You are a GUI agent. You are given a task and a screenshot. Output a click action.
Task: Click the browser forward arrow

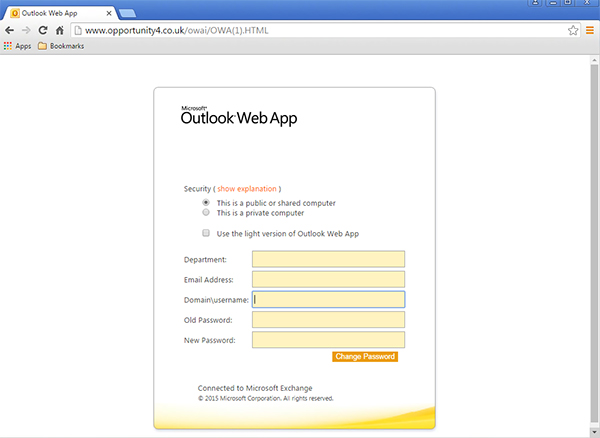26,30
